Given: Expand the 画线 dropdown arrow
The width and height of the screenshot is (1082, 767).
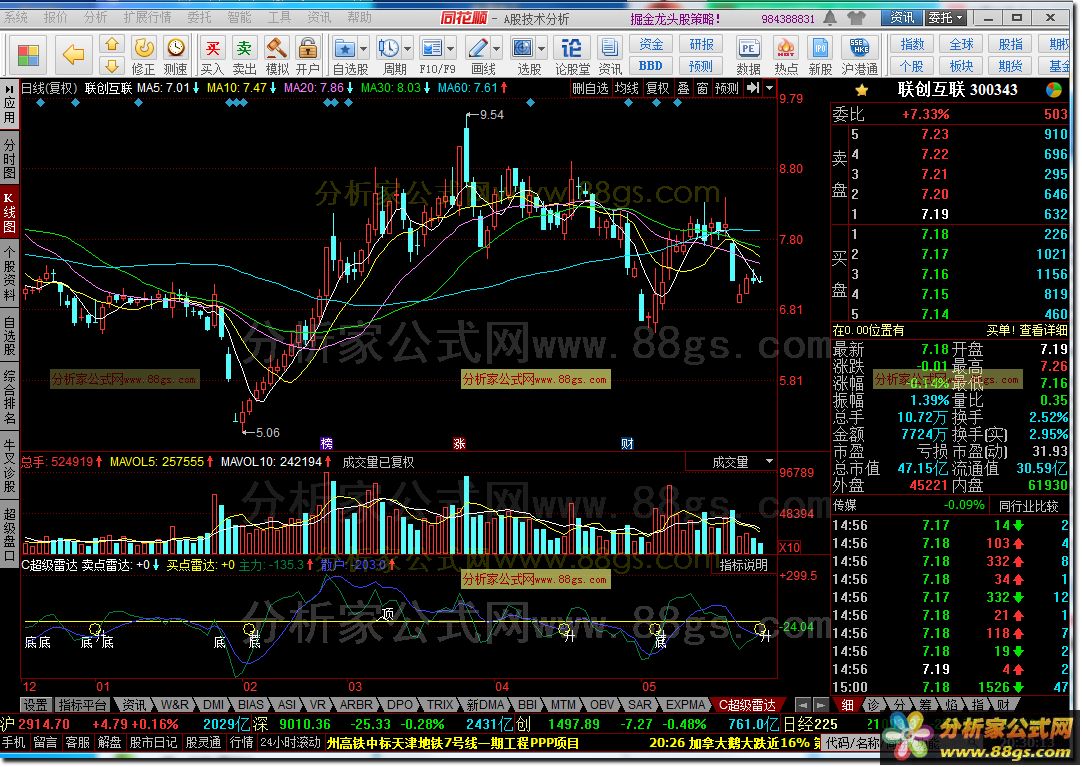Looking at the screenshot, I should click(497, 48).
